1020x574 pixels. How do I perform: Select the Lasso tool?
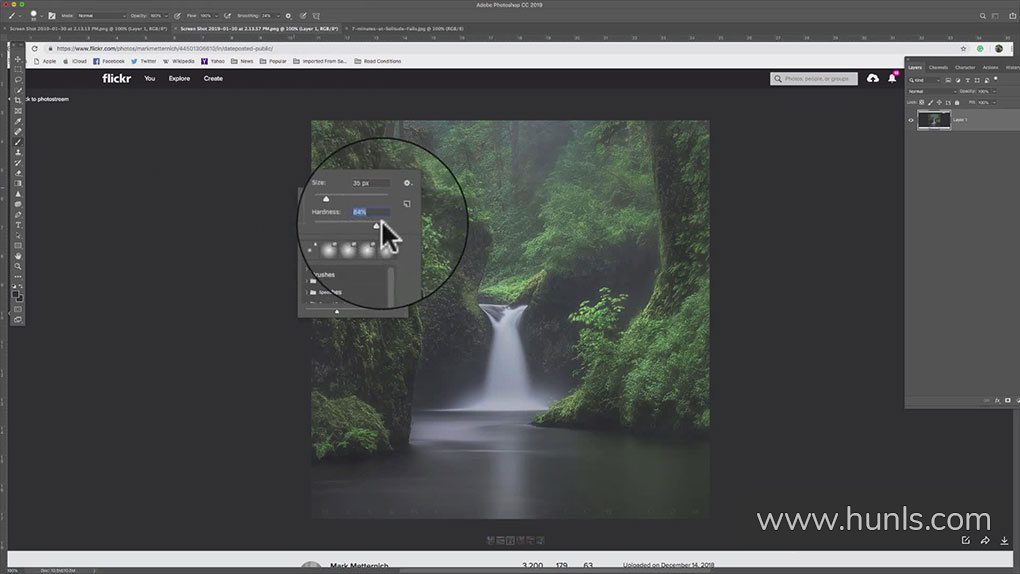pos(18,79)
